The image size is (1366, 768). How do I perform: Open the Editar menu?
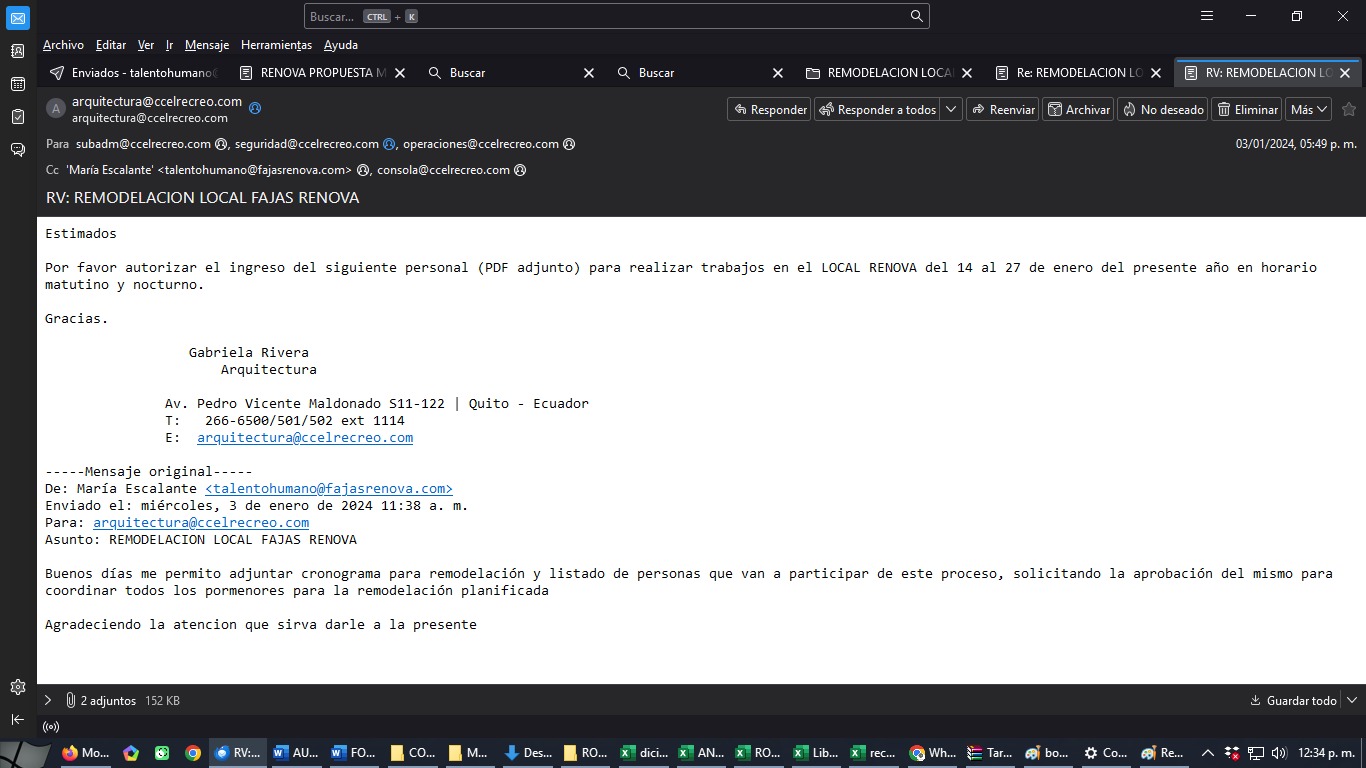click(x=111, y=45)
